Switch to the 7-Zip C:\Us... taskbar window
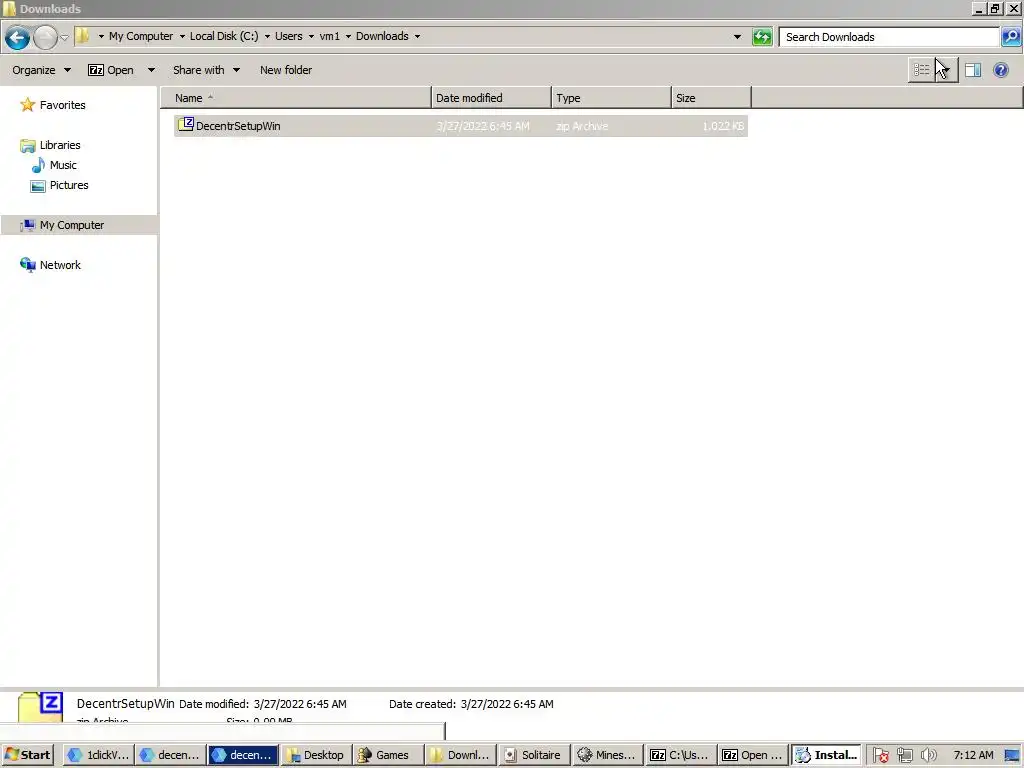 679,755
